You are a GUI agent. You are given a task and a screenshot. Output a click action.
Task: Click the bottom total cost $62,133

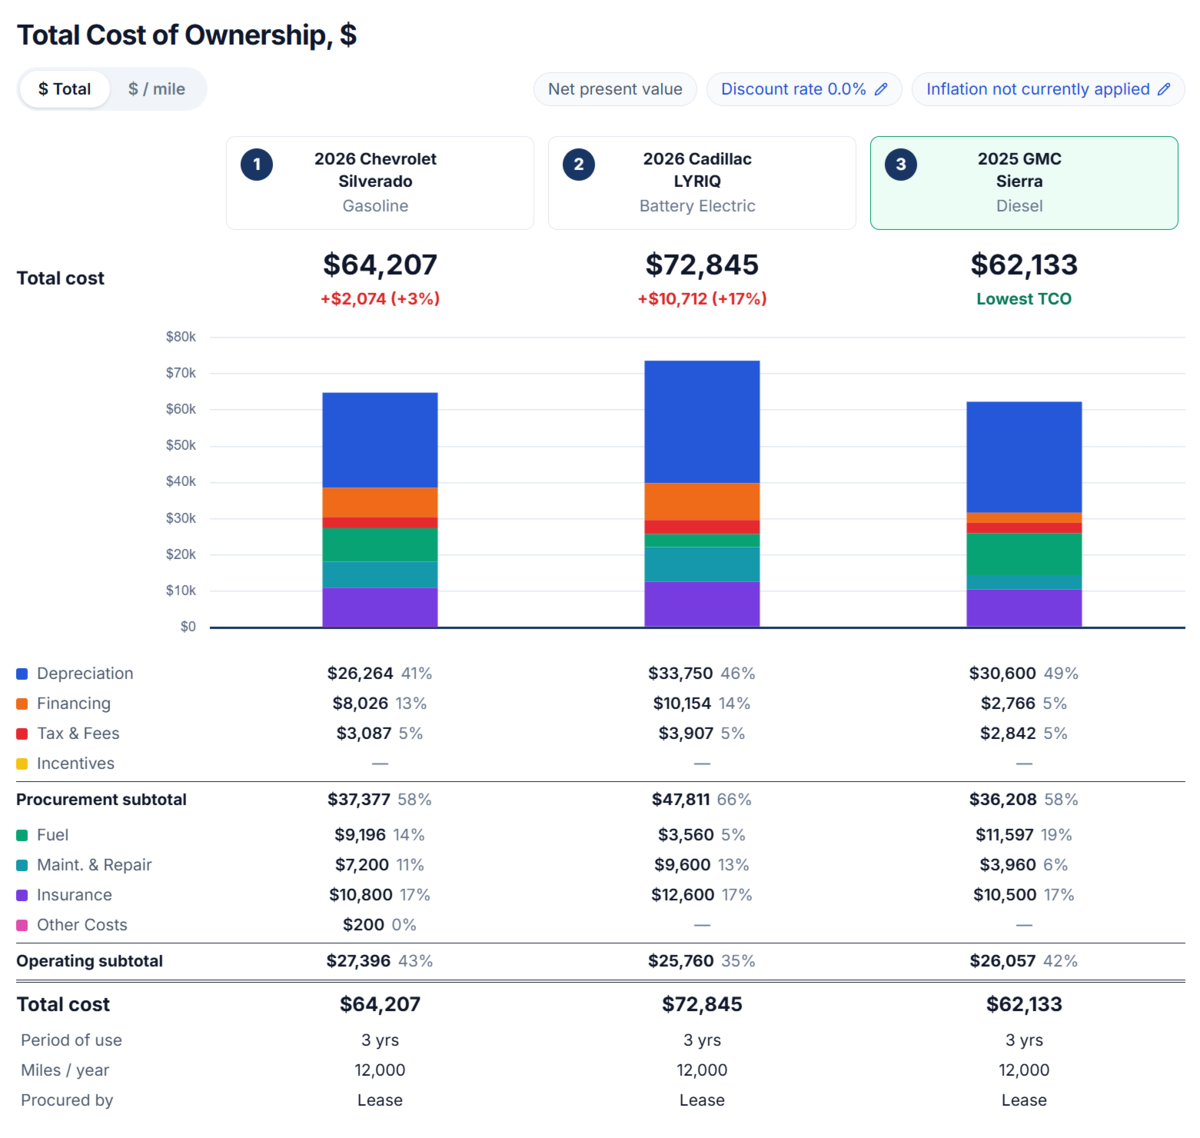pyautogui.click(x=1024, y=1005)
